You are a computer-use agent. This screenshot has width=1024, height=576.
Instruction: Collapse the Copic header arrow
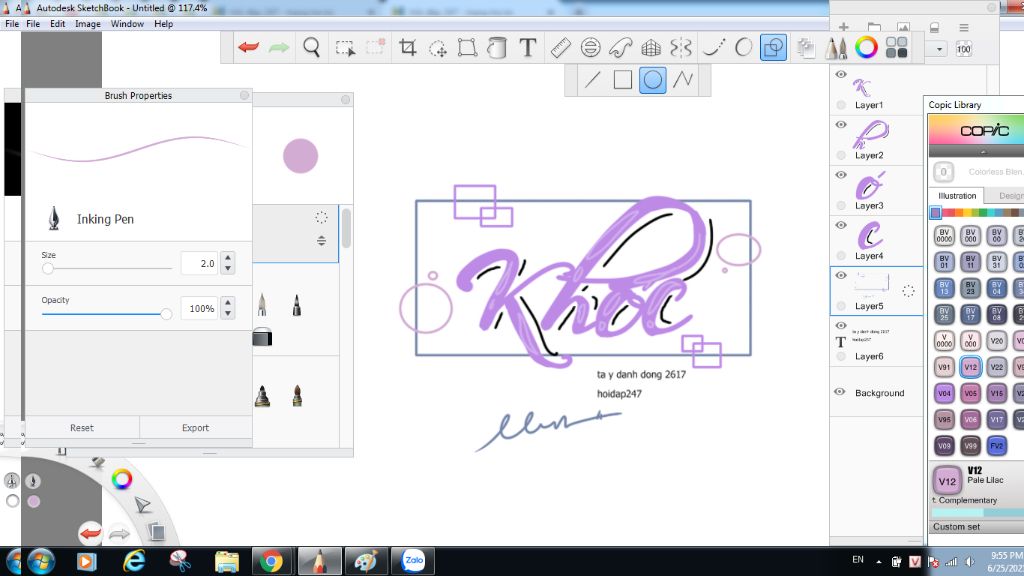pos(984,152)
